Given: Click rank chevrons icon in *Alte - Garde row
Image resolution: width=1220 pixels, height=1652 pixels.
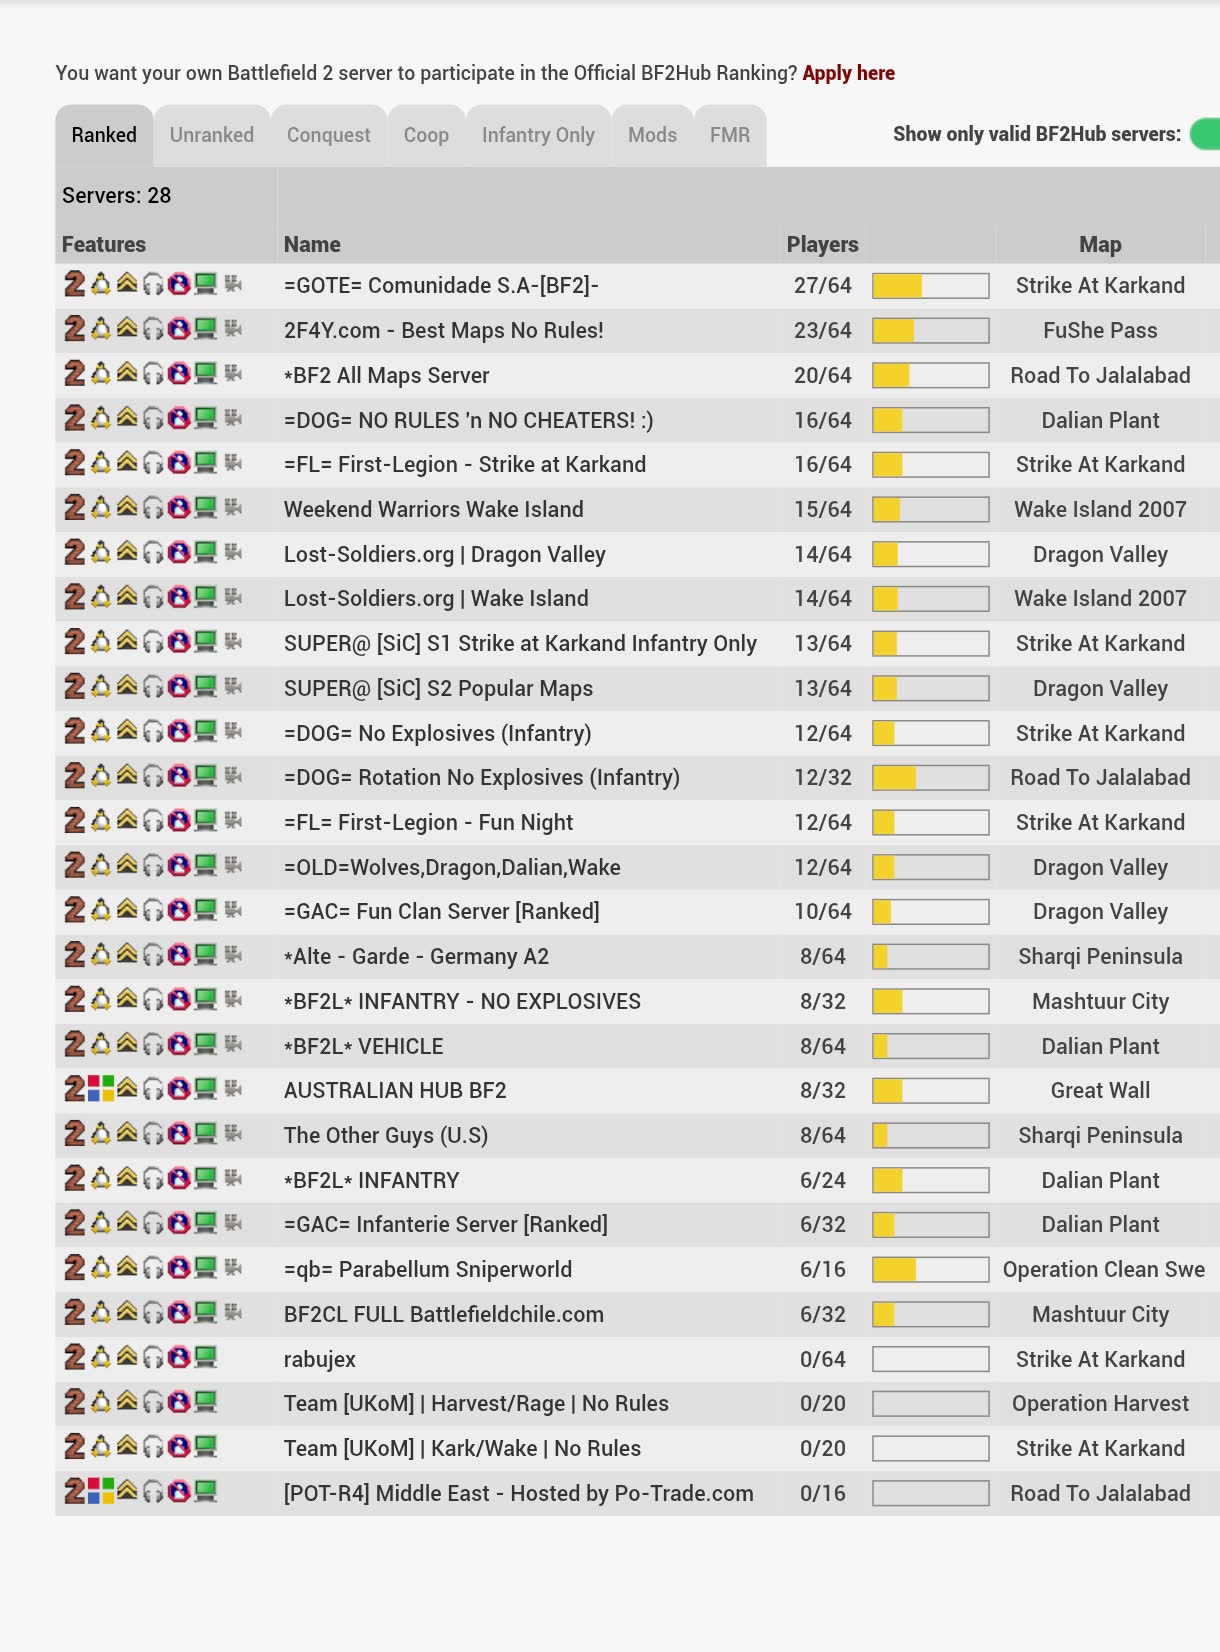Looking at the screenshot, I should [127, 954].
